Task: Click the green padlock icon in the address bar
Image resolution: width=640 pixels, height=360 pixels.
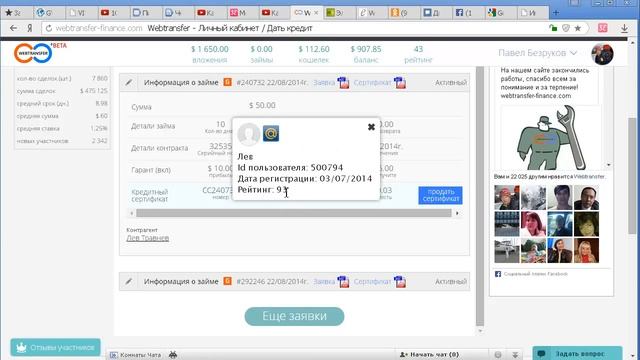Action: click(x=553, y=28)
